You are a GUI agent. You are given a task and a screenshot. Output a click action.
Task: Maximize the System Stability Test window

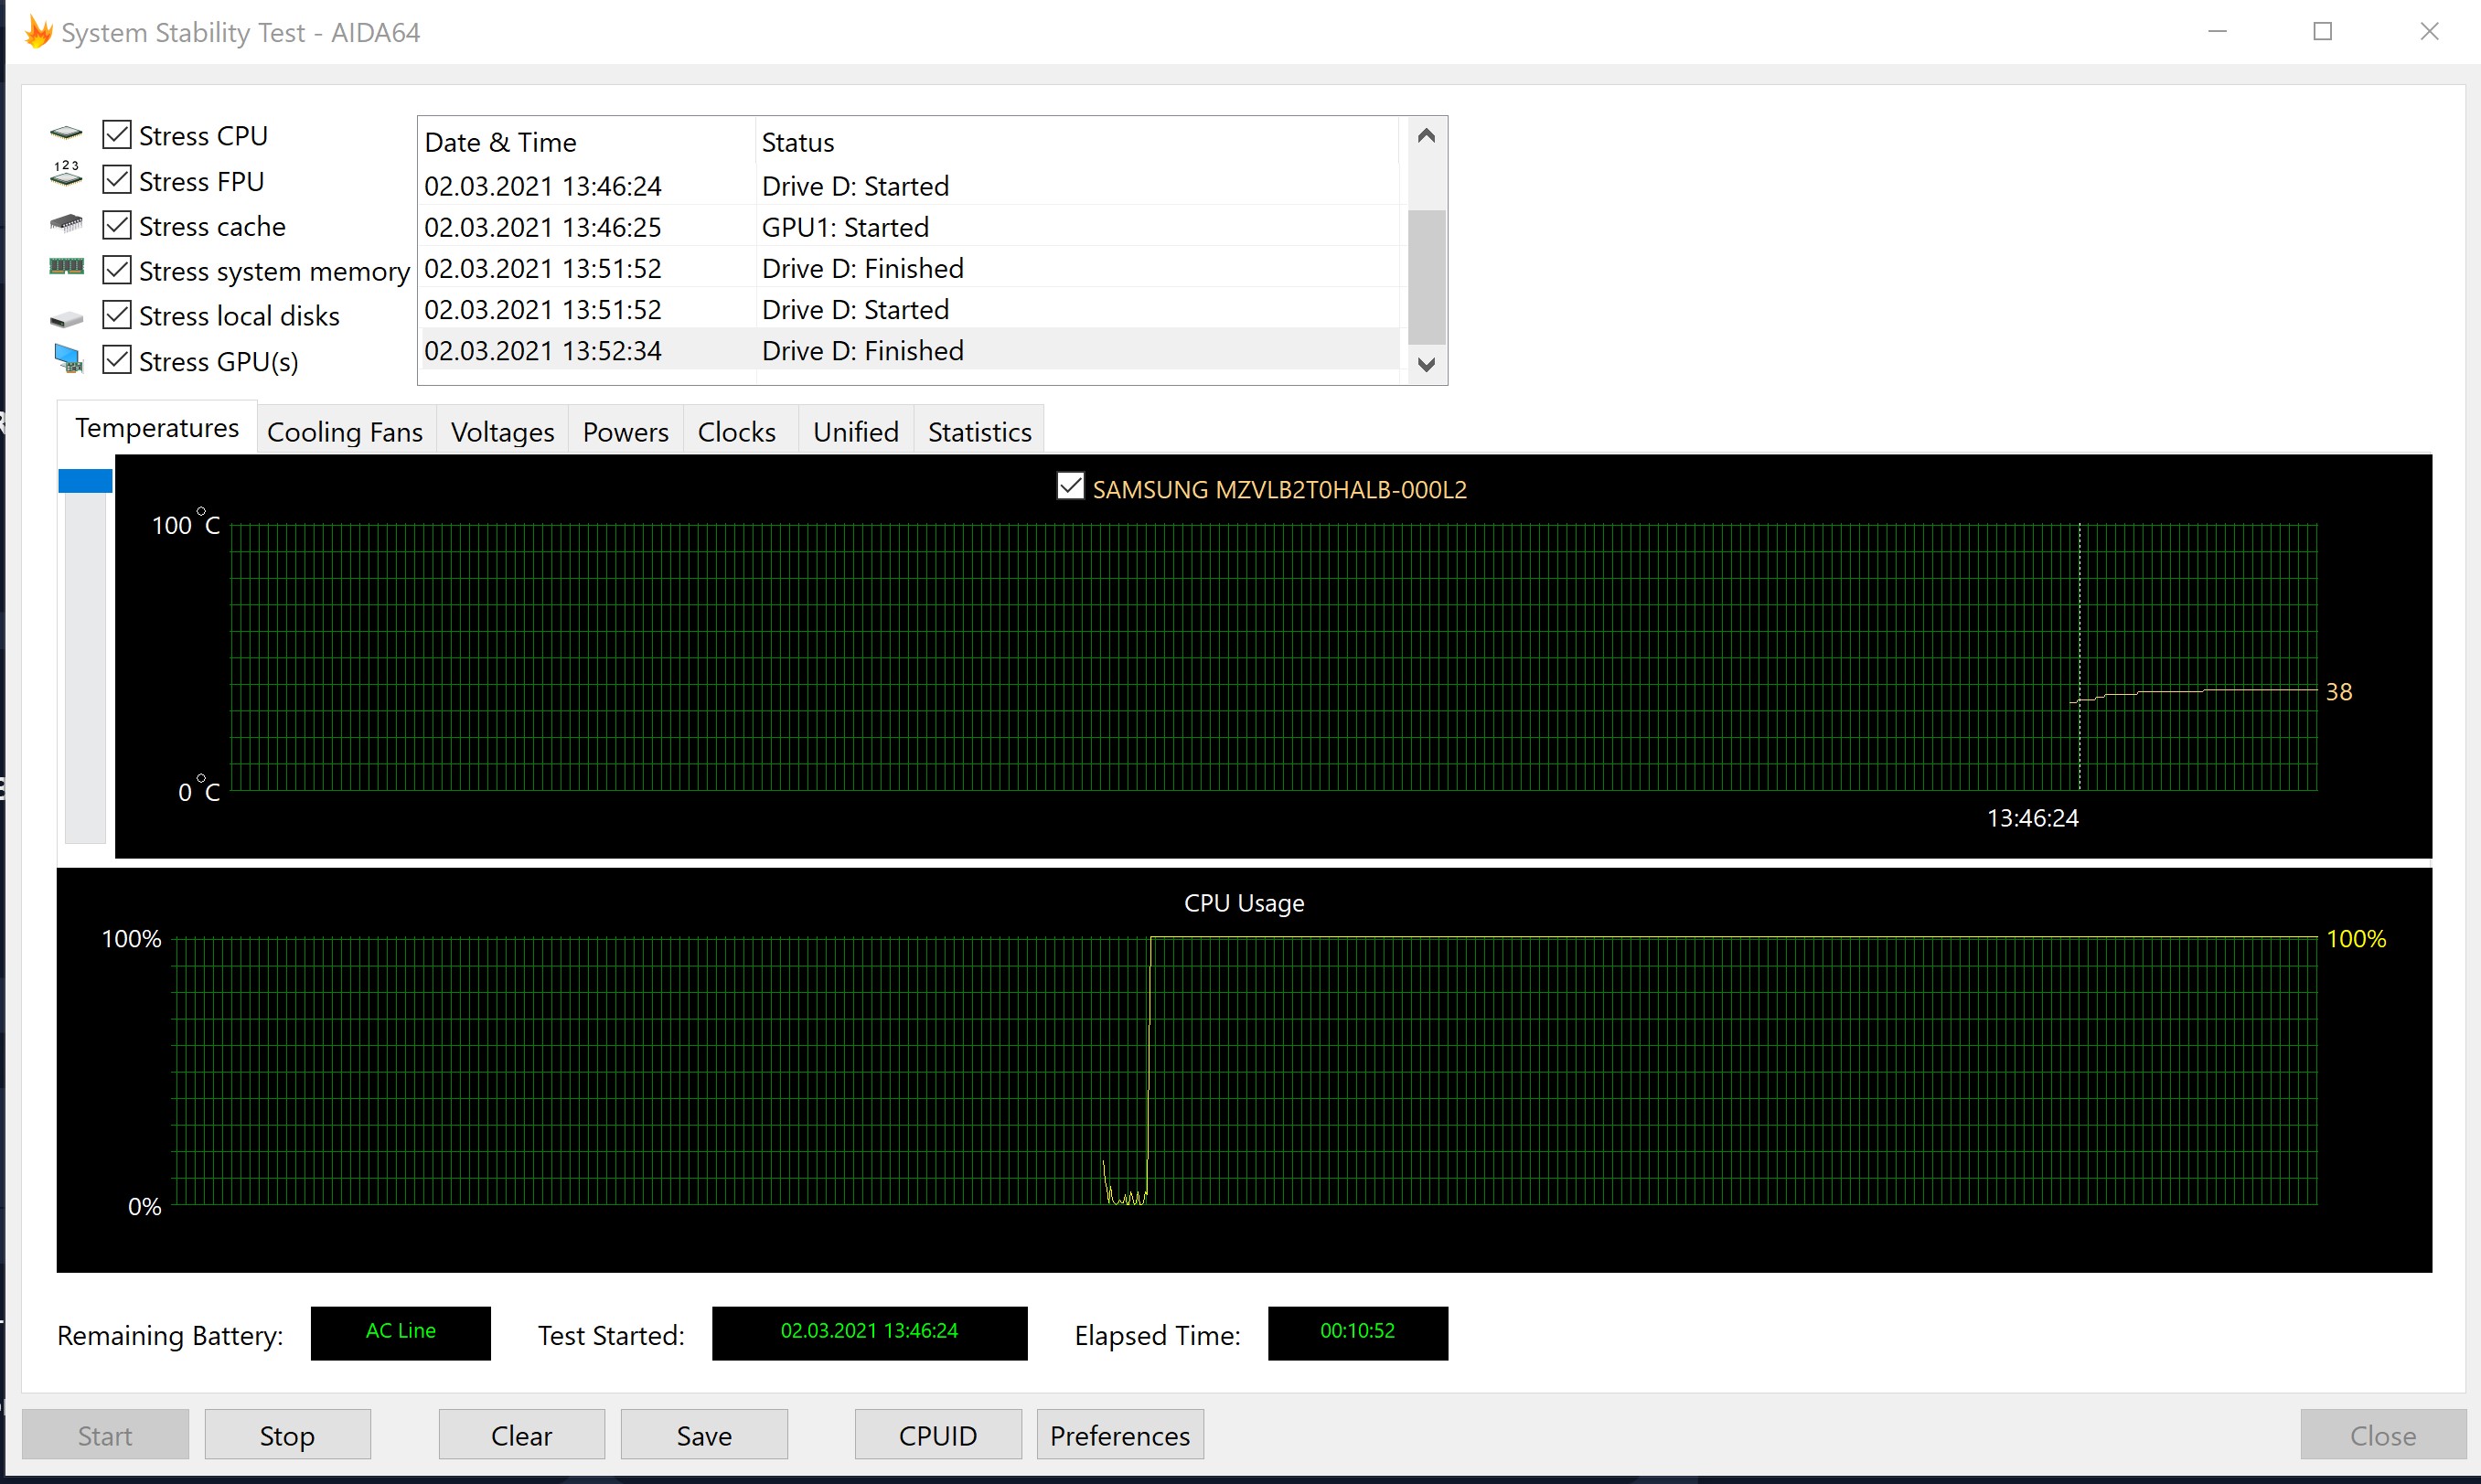[x=2323, y=32]
